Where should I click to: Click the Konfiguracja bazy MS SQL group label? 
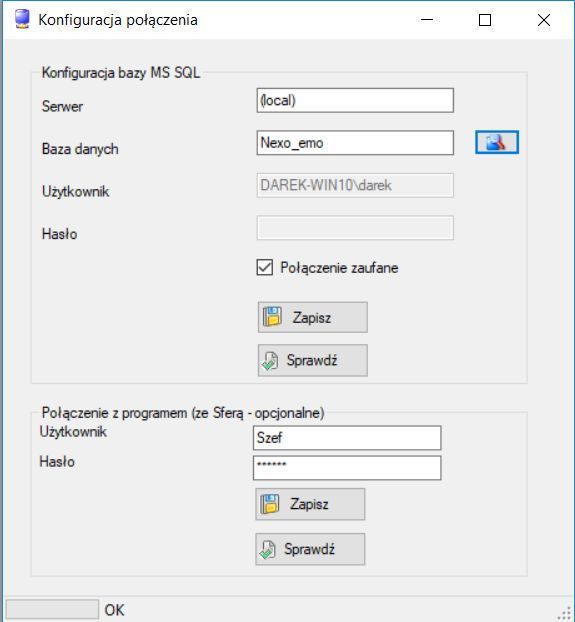point(121,73)
